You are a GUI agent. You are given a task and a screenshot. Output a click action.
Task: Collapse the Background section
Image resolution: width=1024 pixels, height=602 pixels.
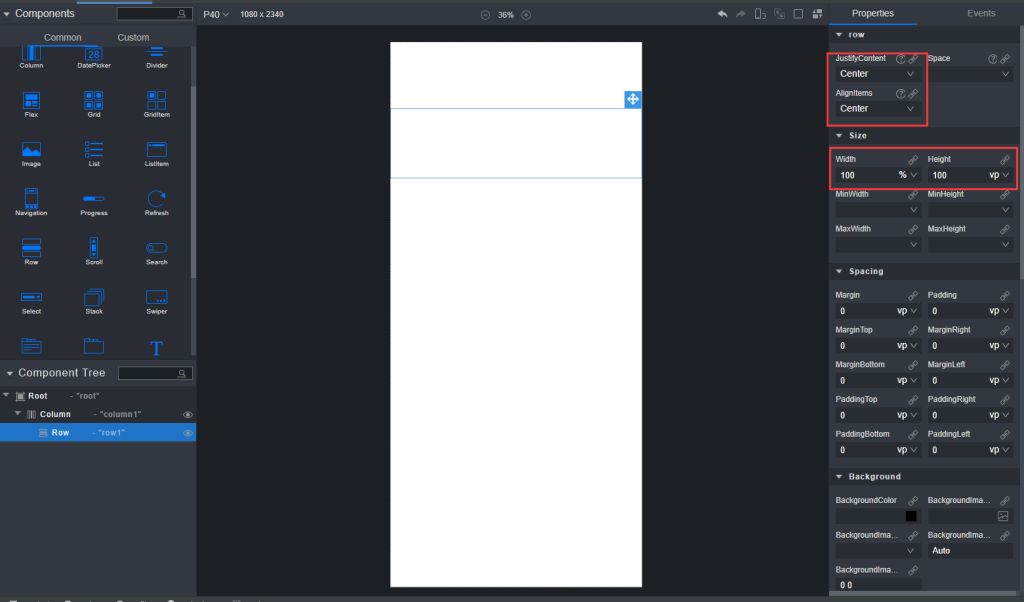coord(839,477)
